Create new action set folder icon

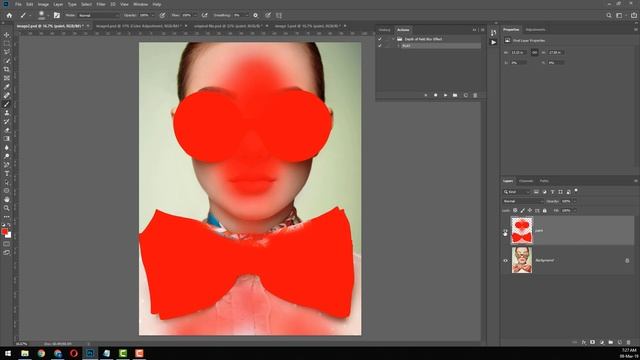[455, 95]
